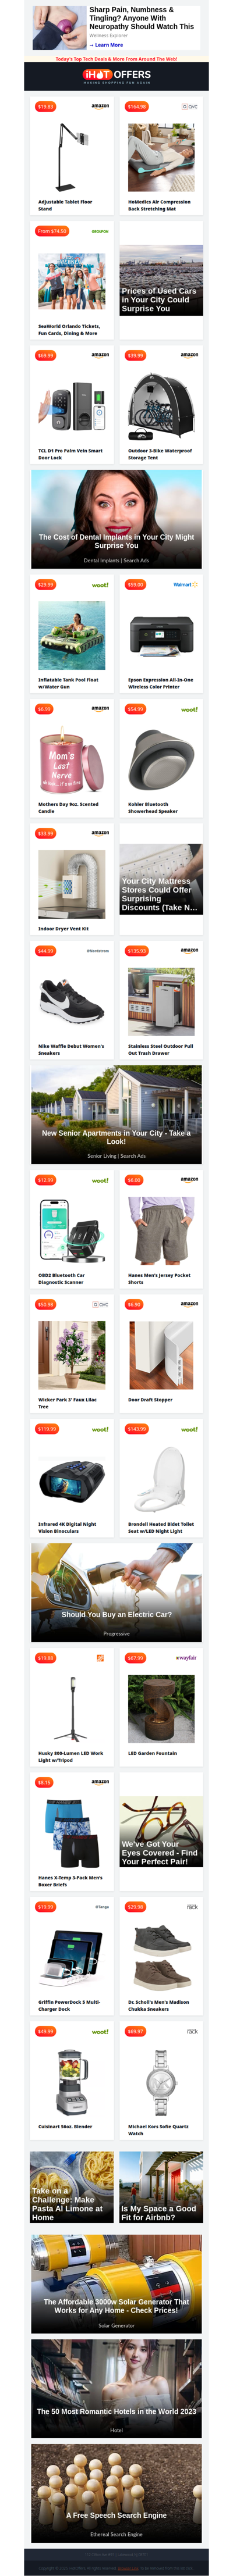Viewport: 233px width, 2576px height.
Task: Open the Learn More neuropathy link
Action: (106, 45)
